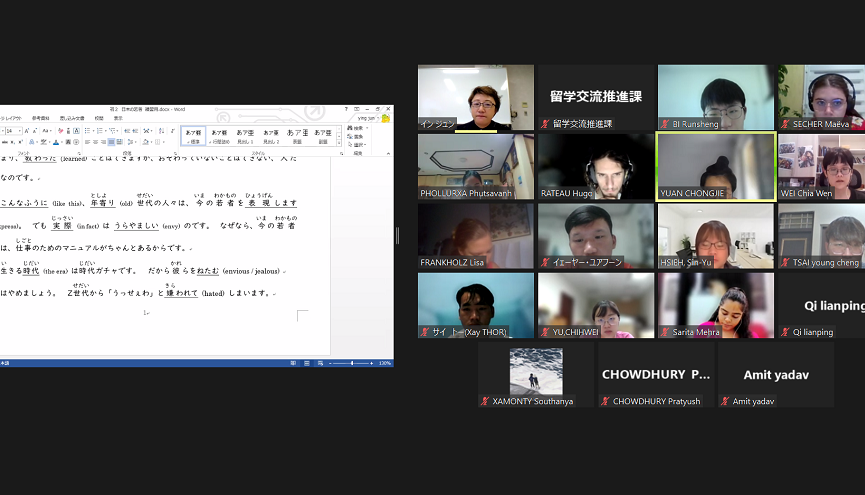Apply the 標準 normal style
Screen dimensions: 865x495
(193, 135)
